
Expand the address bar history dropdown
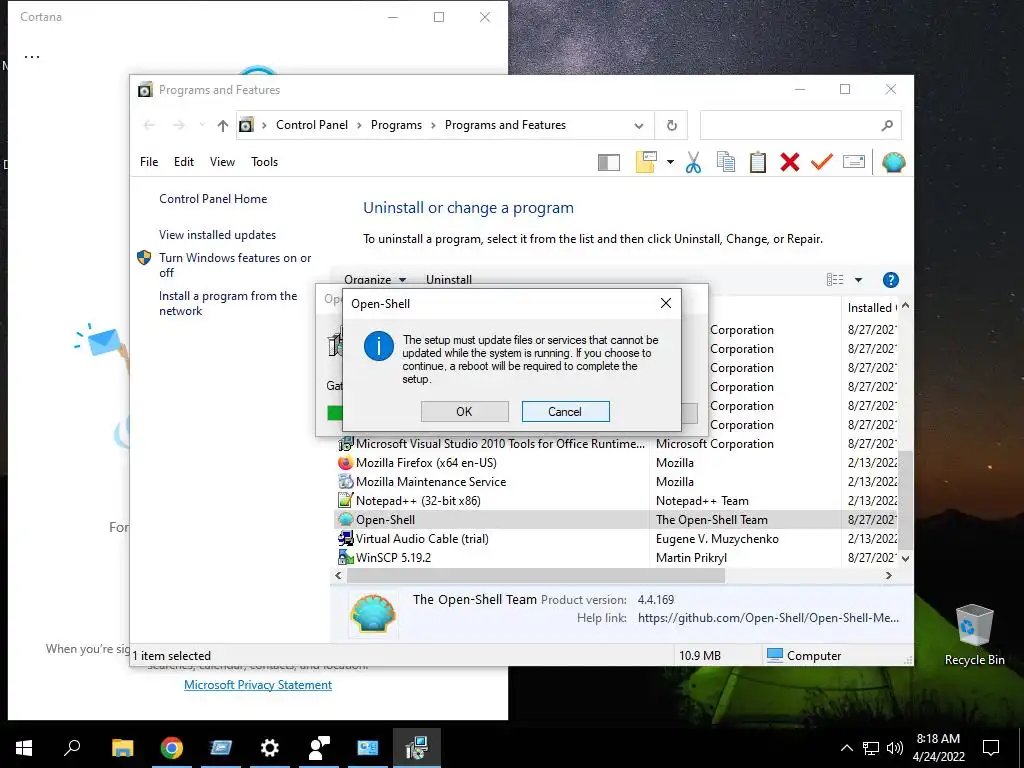click(639, 125)
